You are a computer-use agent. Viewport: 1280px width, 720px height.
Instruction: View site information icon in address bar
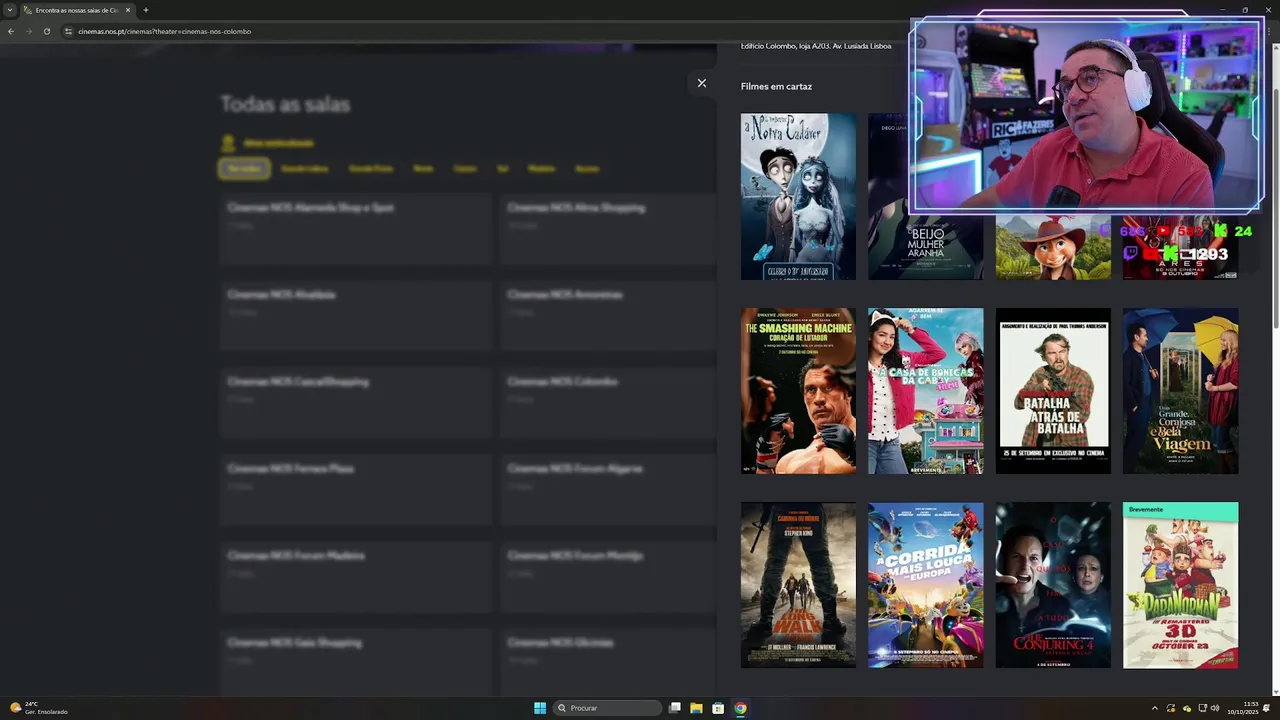69,31
